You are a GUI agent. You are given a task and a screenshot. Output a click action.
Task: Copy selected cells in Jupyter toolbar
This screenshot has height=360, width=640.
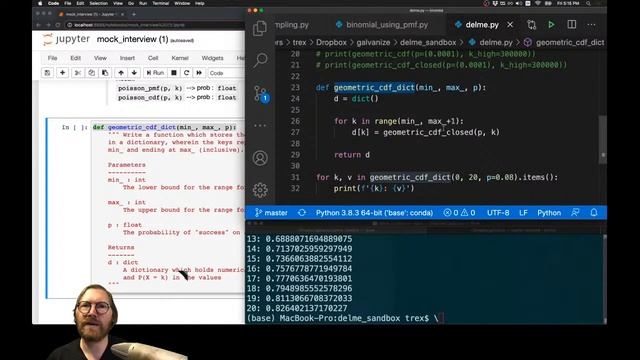tap(91, 73)
